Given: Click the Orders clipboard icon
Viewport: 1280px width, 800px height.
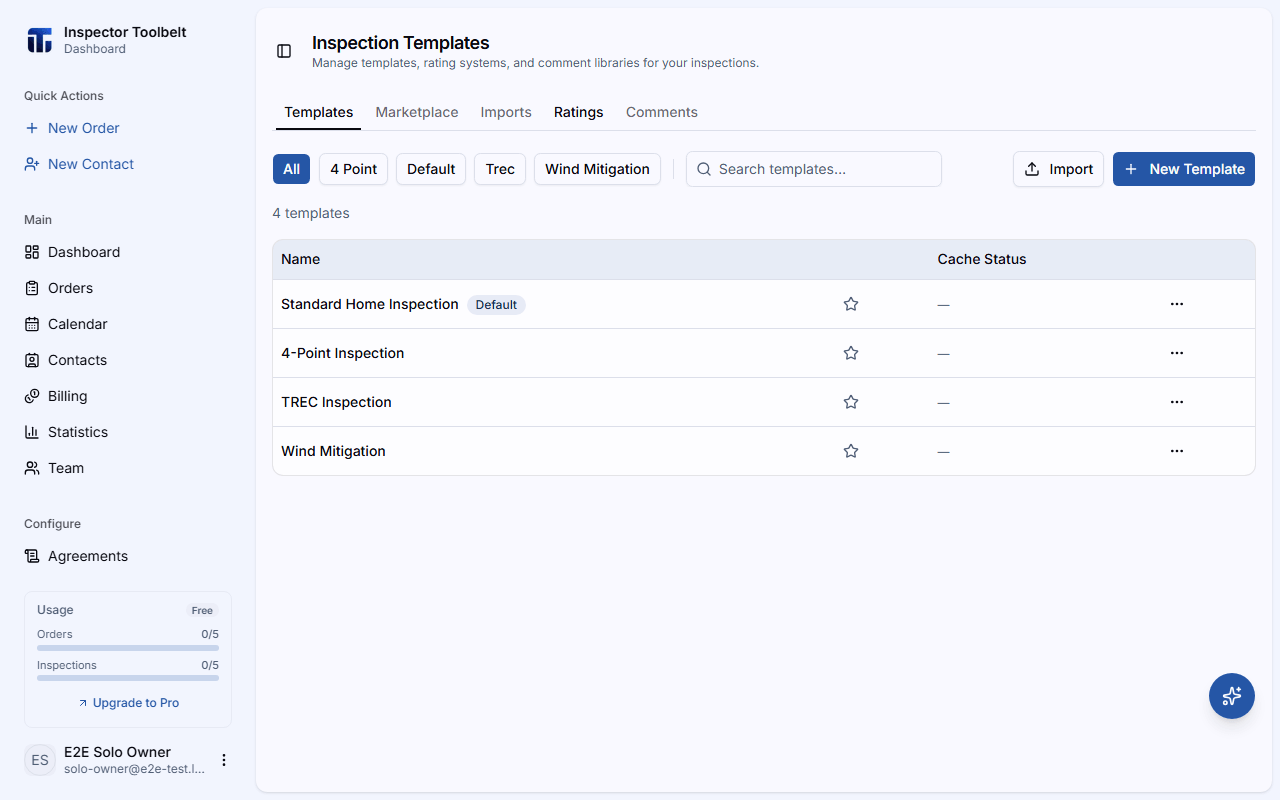Looking at the screenshot, I should click(32, 288).
